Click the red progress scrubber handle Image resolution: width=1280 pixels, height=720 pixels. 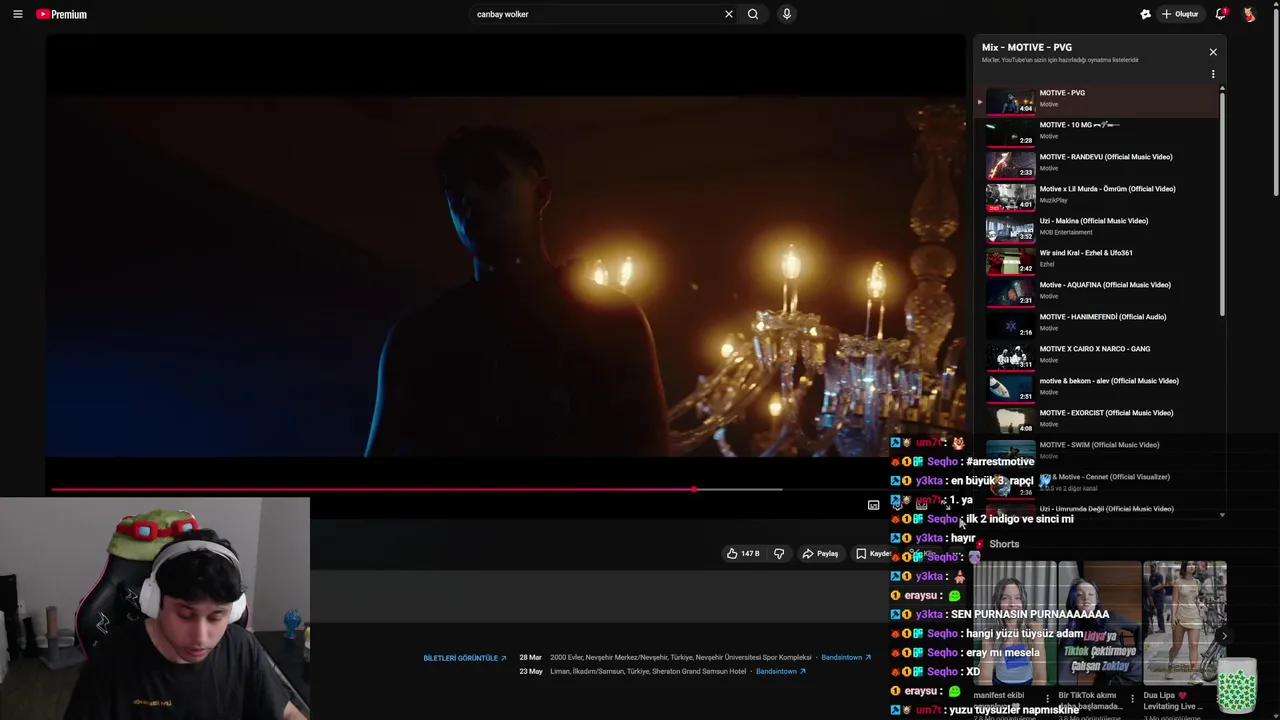694,489
